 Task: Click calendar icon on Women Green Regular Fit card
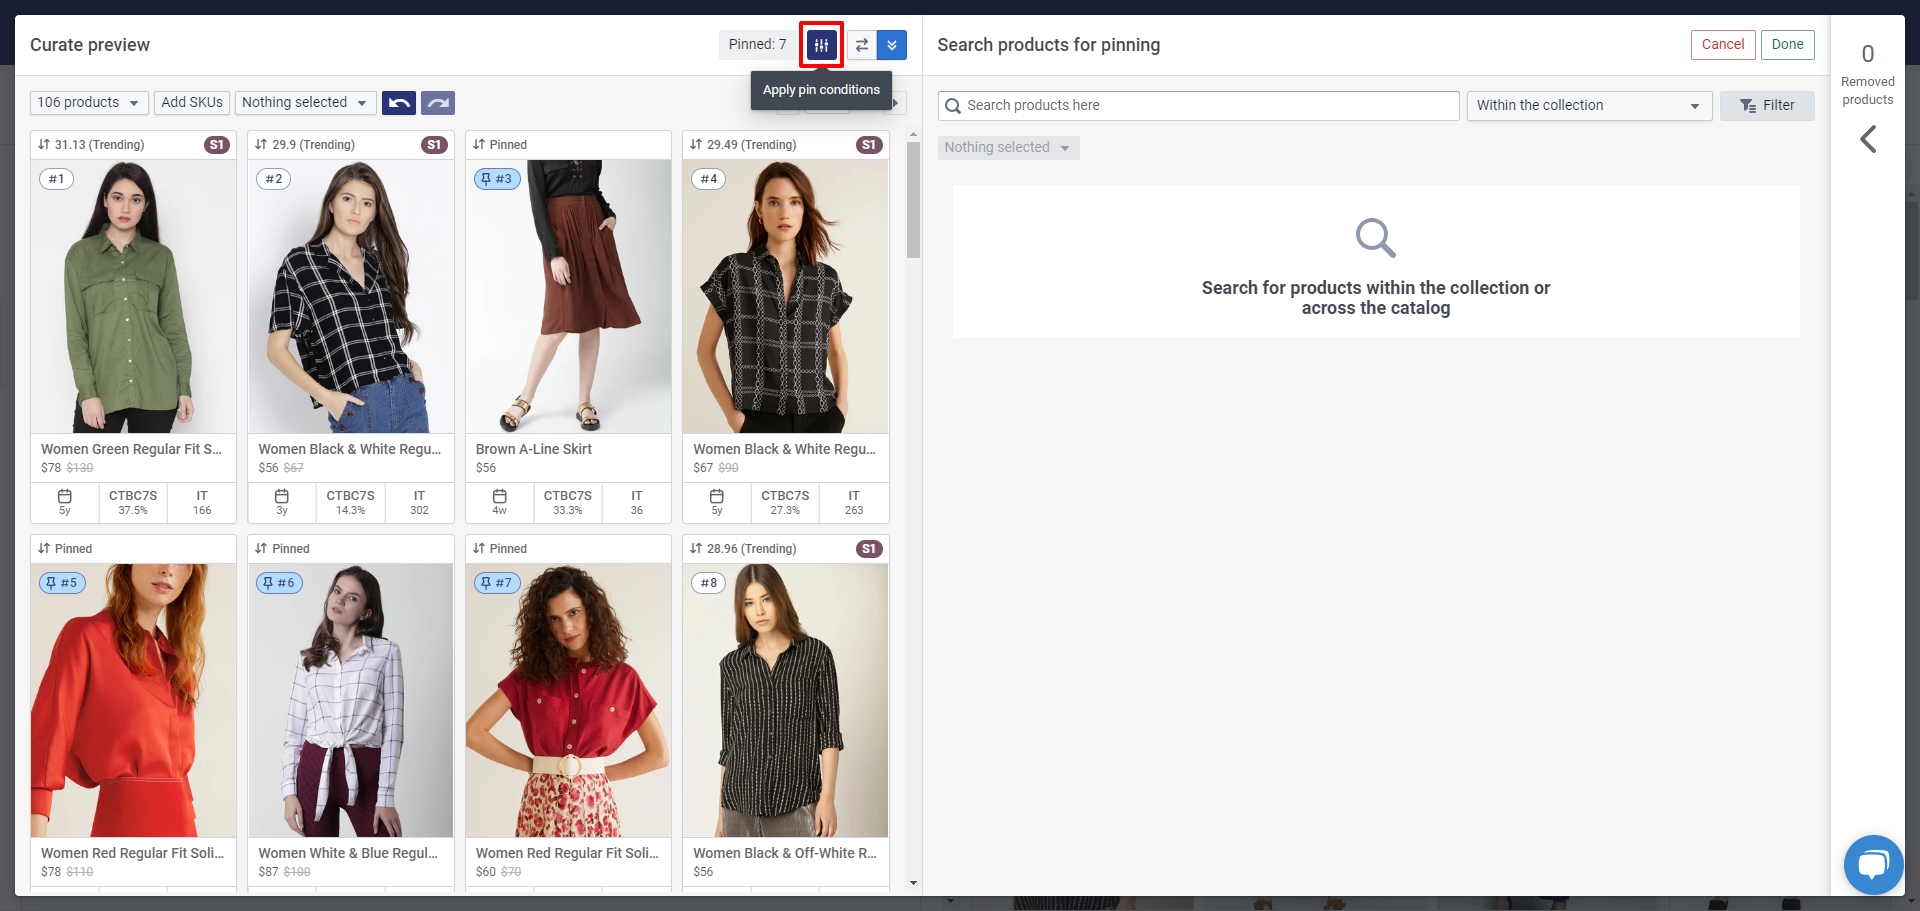point(65,497)
